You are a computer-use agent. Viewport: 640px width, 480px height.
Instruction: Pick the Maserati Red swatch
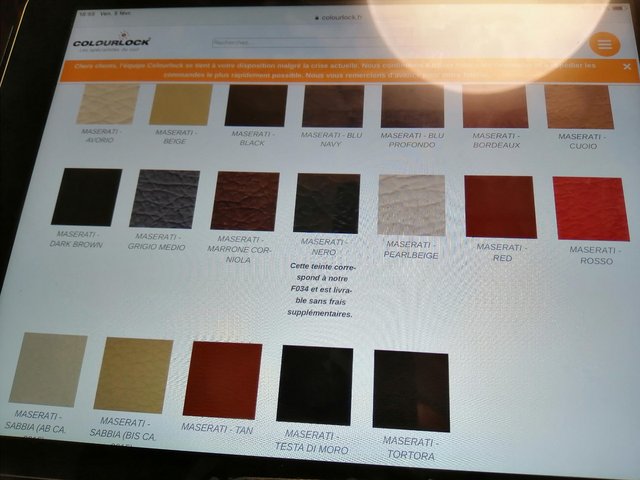point(501,207)
